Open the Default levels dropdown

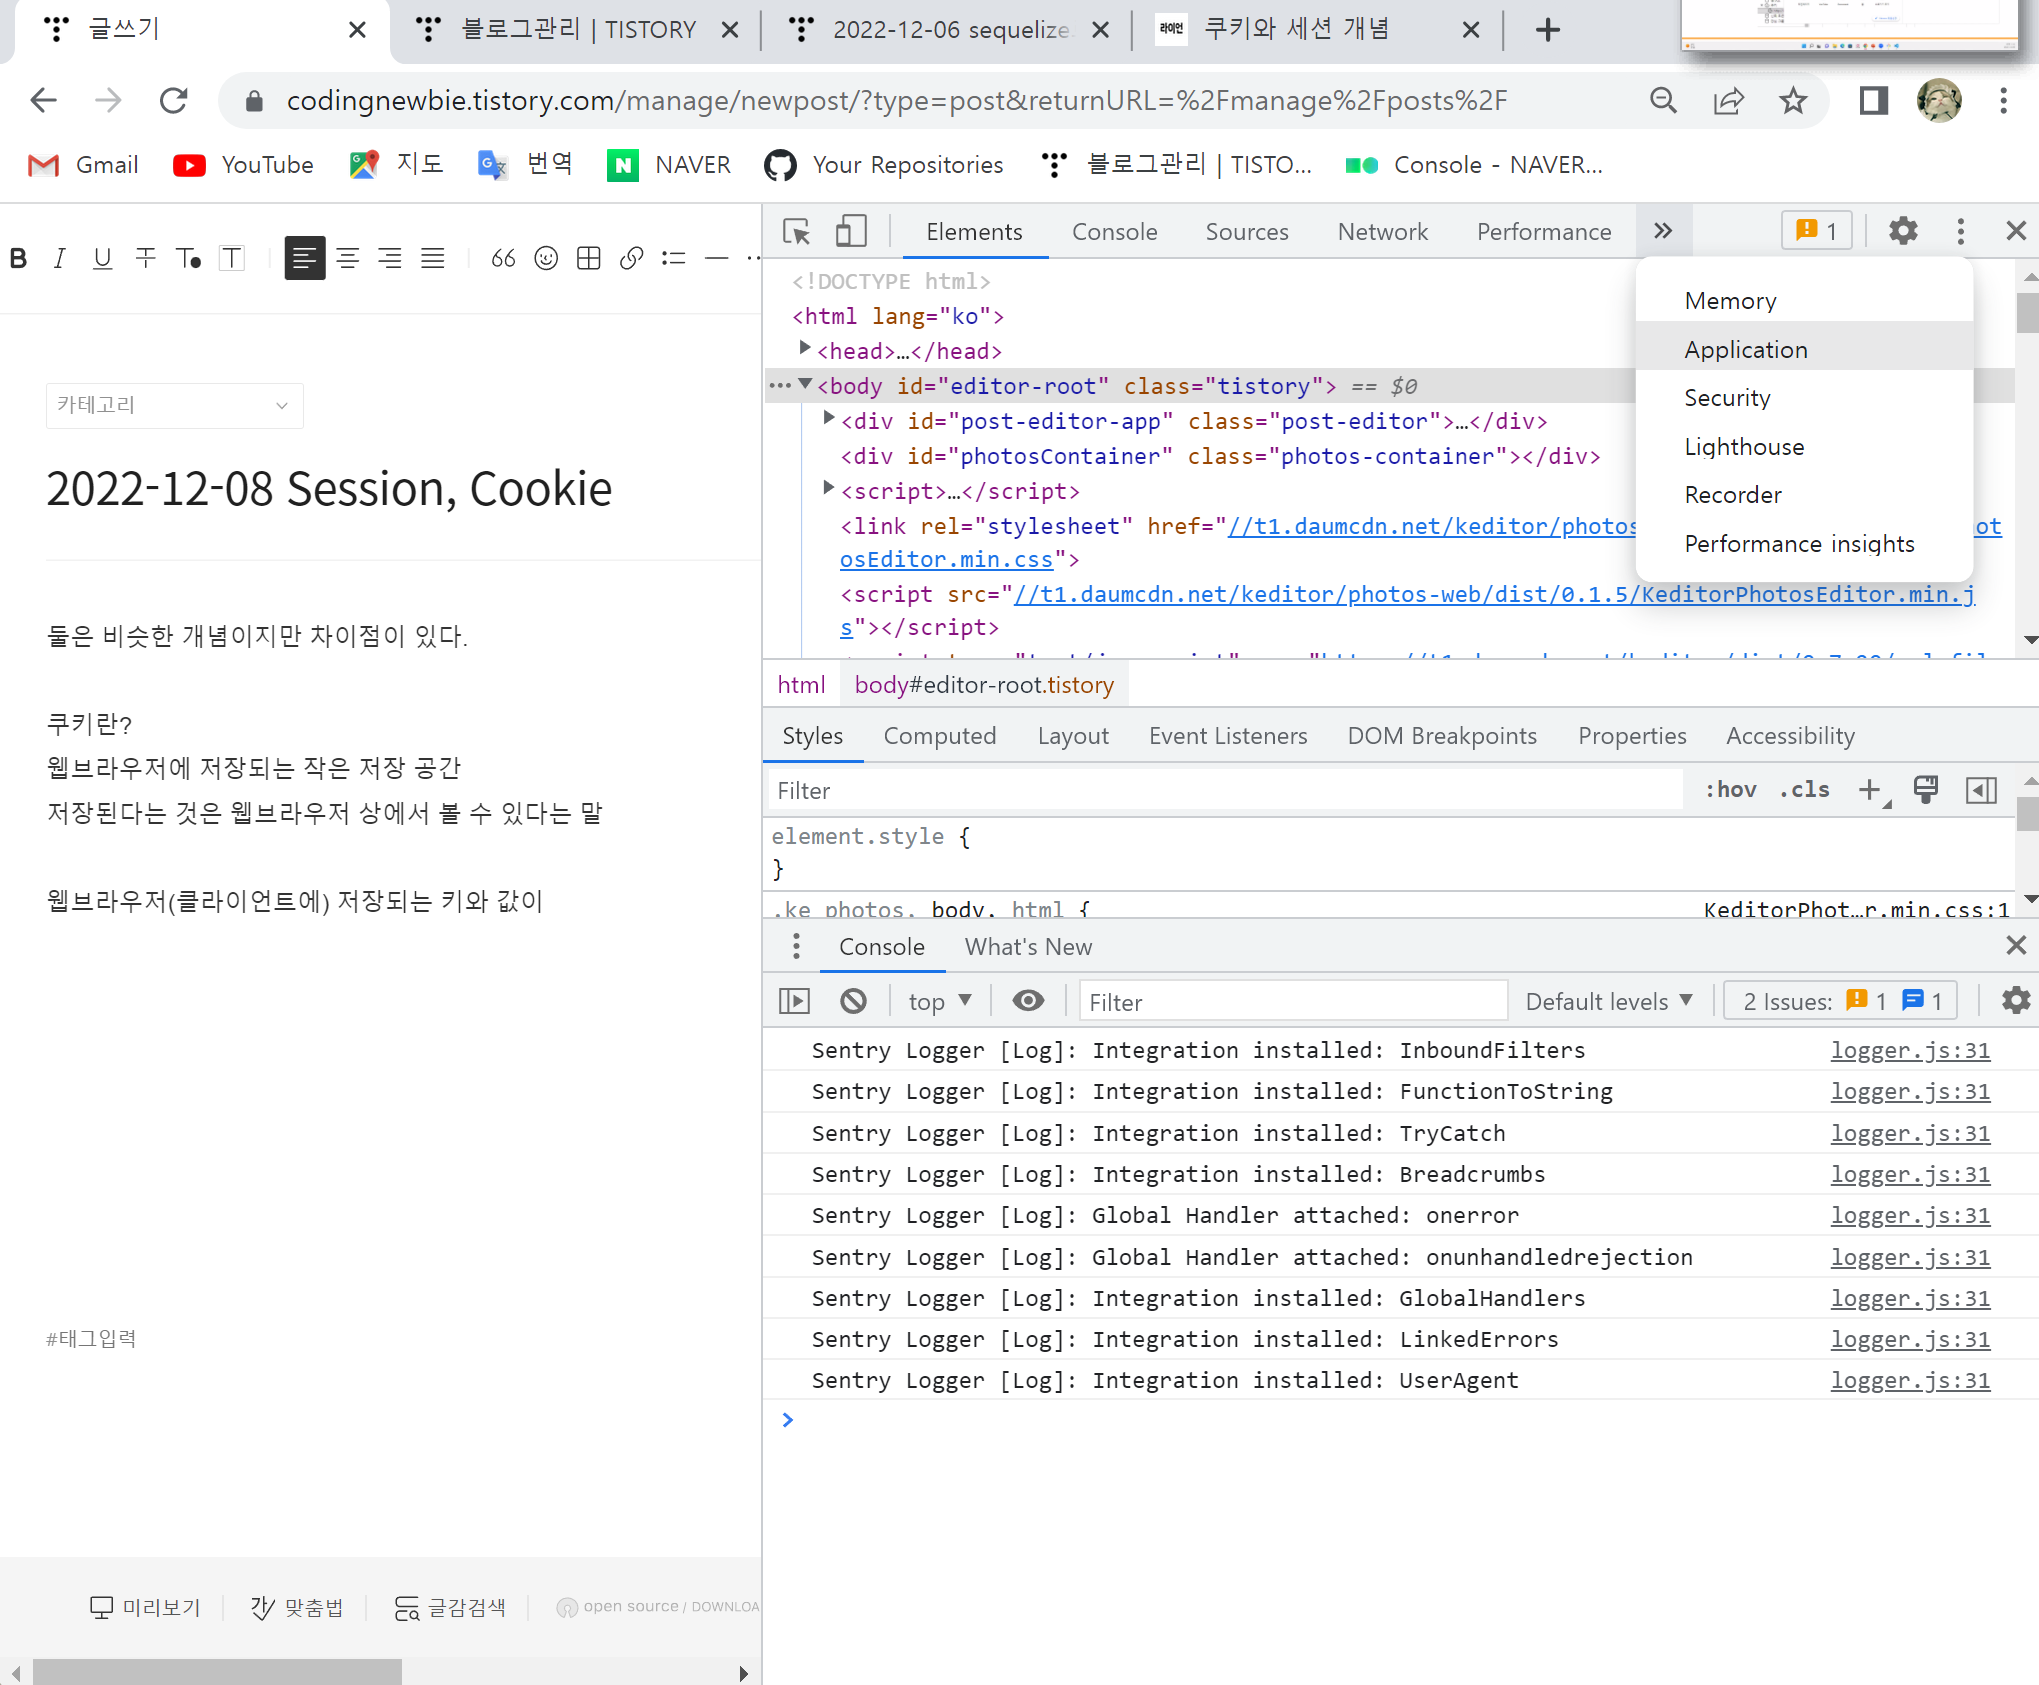(1608, 1001)
